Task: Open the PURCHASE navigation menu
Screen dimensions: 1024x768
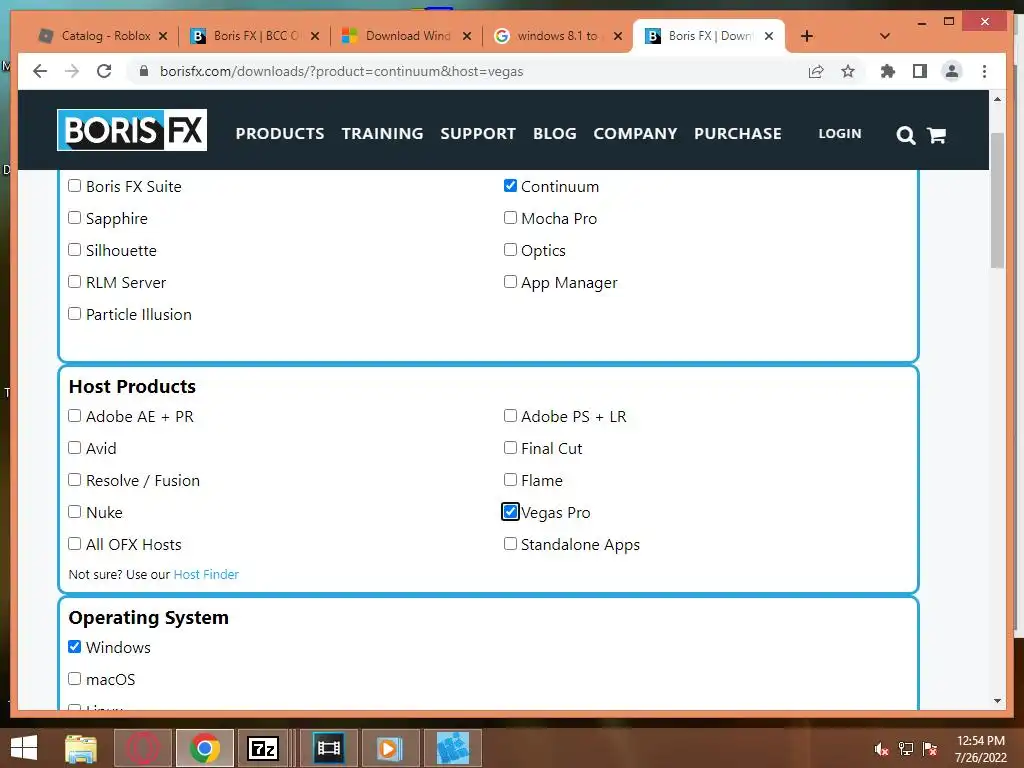Action: [x=737, y=133]
